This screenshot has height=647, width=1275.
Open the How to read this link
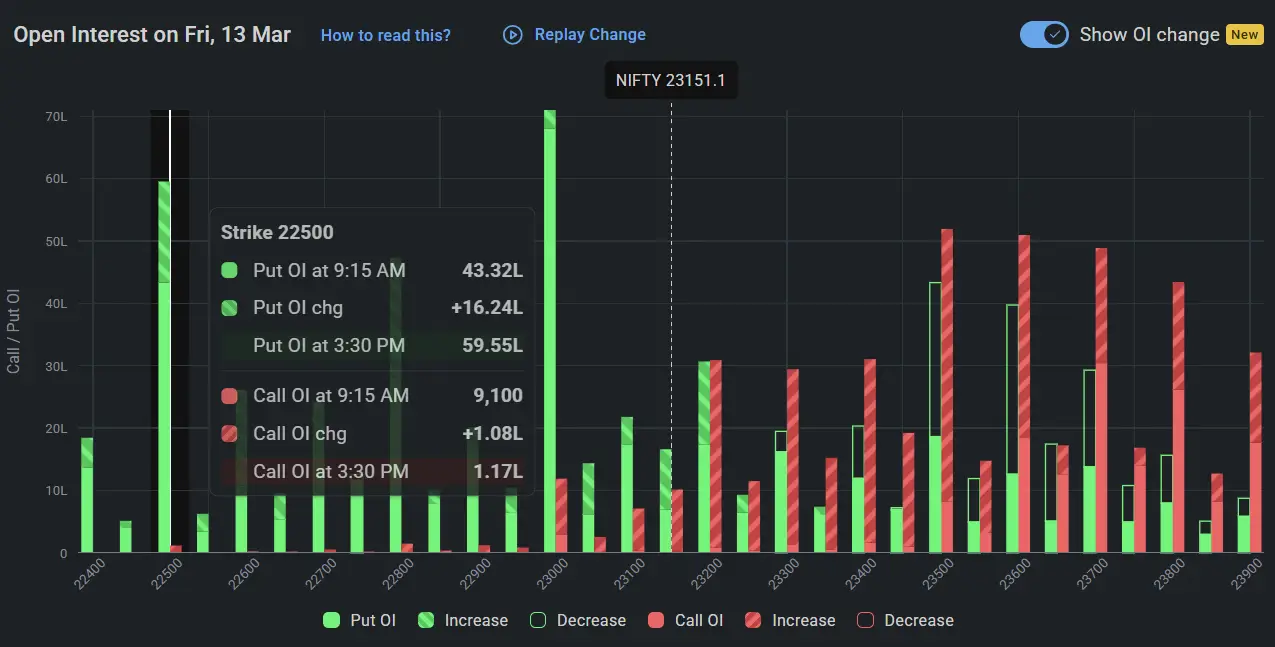(386, 35)
